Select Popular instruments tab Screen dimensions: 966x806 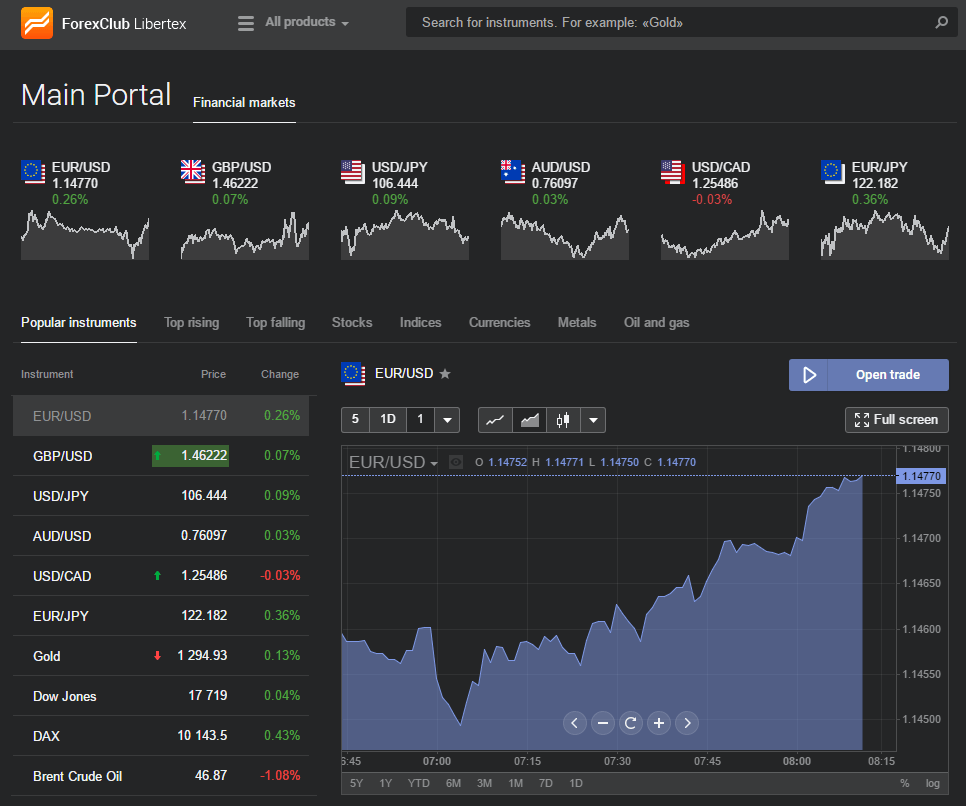[79, 323]
